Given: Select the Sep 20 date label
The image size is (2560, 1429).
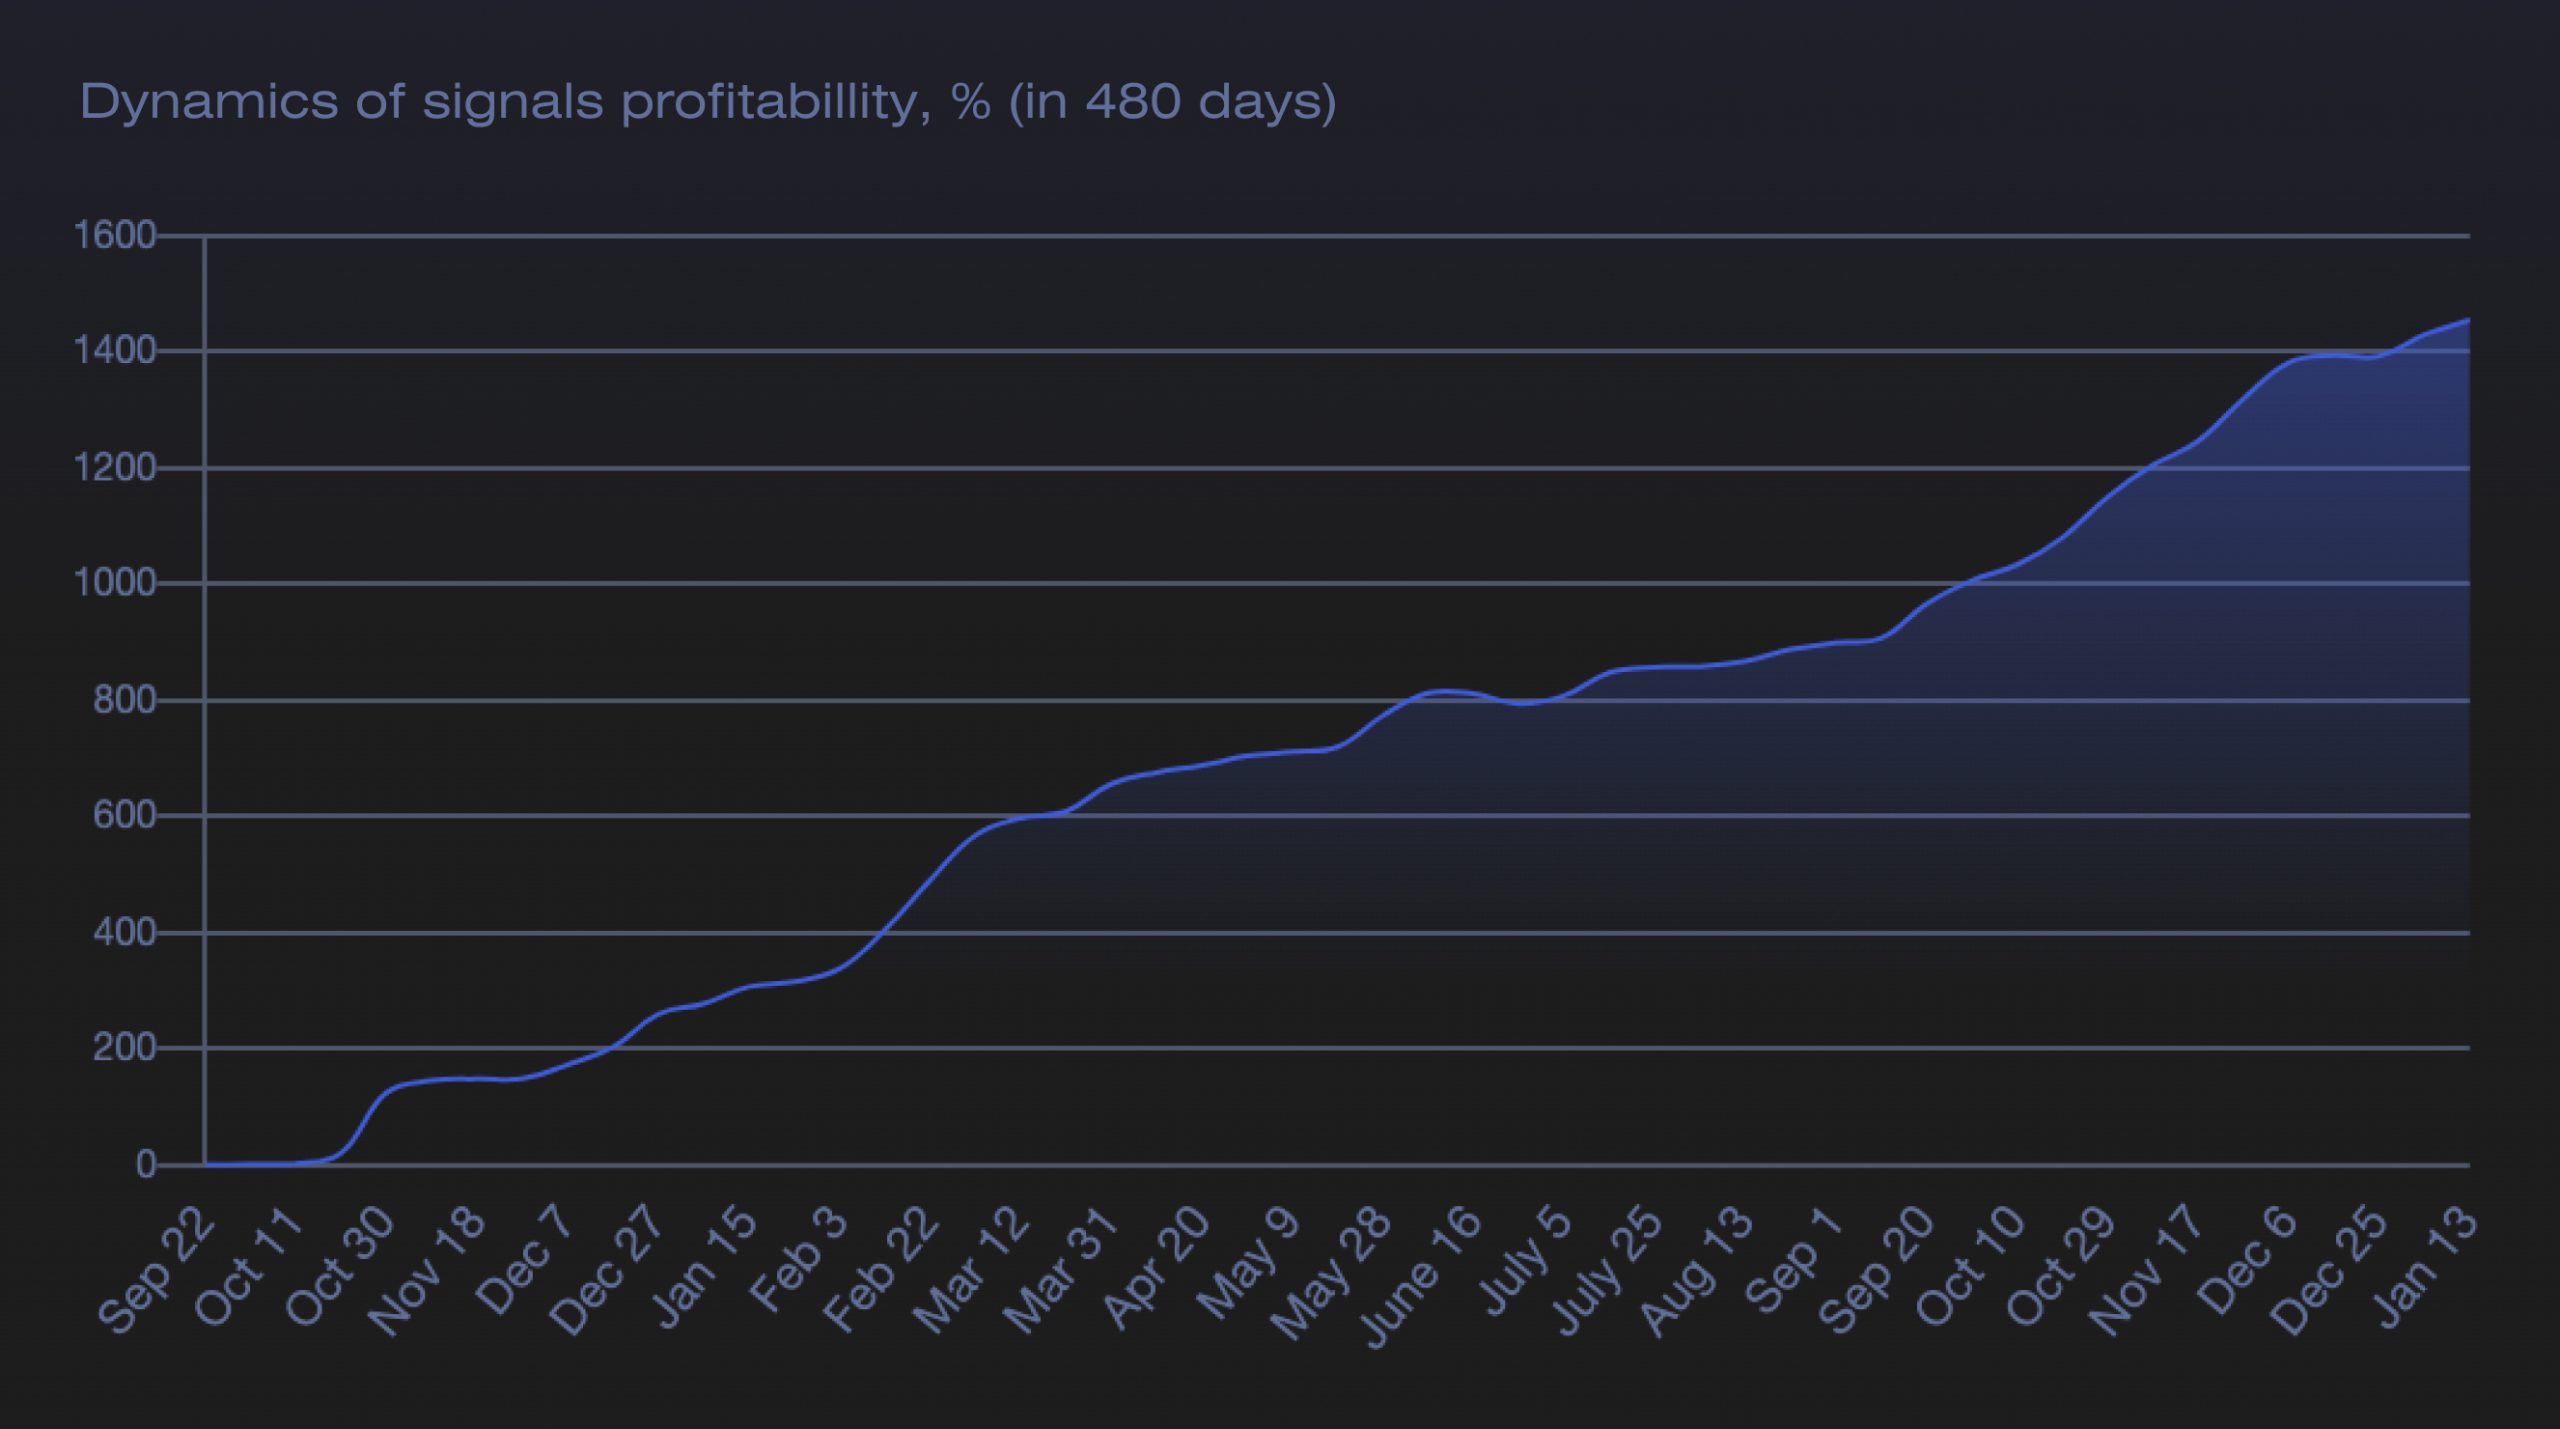Looking at the screenshot, I should pyautogui.click(x=1876, y=1270).
